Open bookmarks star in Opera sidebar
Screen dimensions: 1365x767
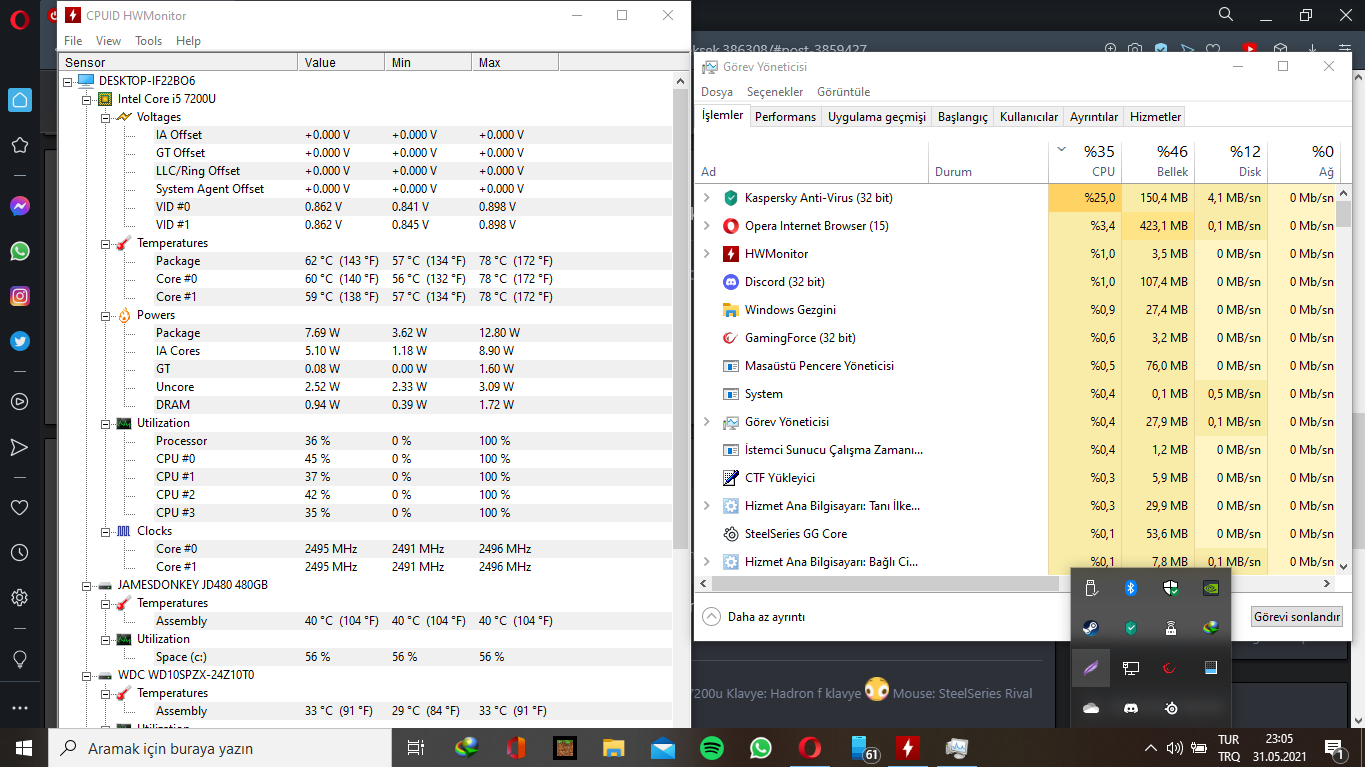click(19, 145)
